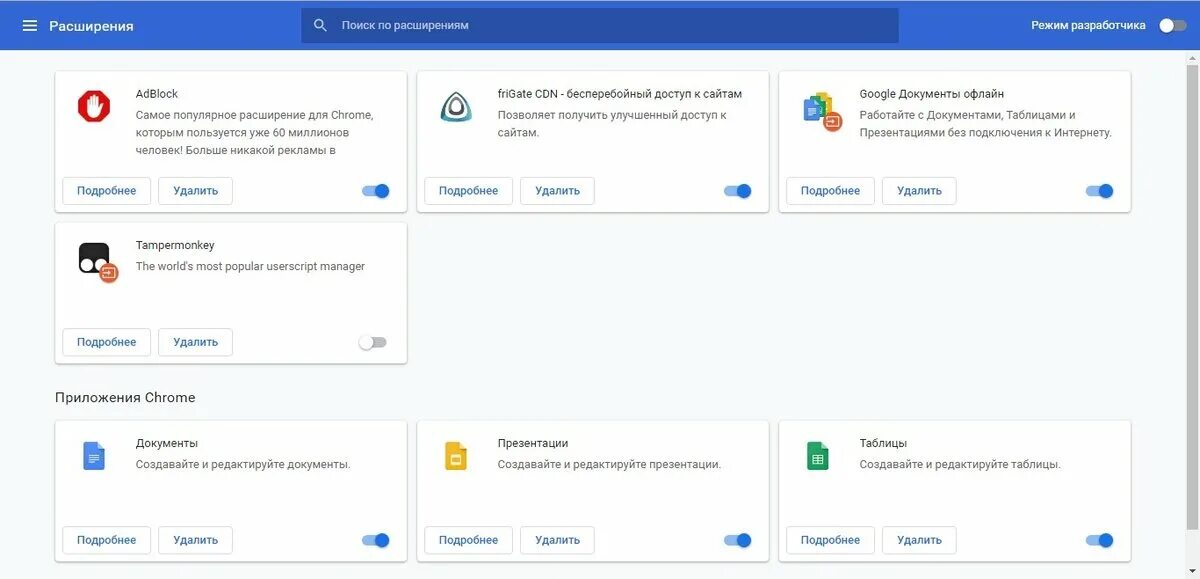Image resolution: width=1200 pixels, height=579 pixels.
Task: Click Удалить for Google Документы офлайн
Action: (x=919, y=191)
